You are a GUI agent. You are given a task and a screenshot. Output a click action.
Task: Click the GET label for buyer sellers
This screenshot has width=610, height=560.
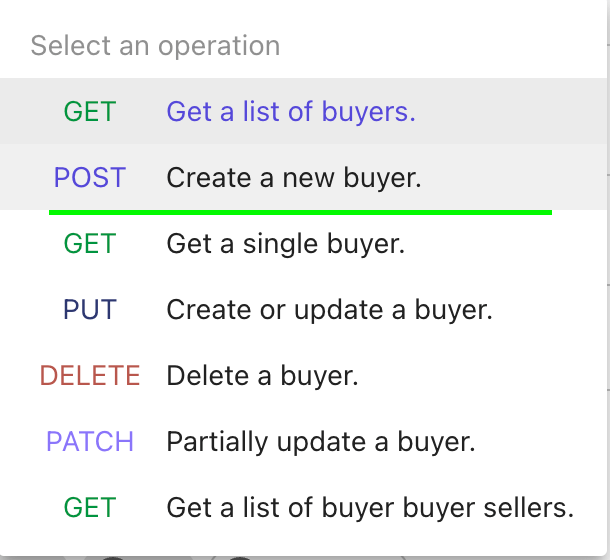[90, 508]
